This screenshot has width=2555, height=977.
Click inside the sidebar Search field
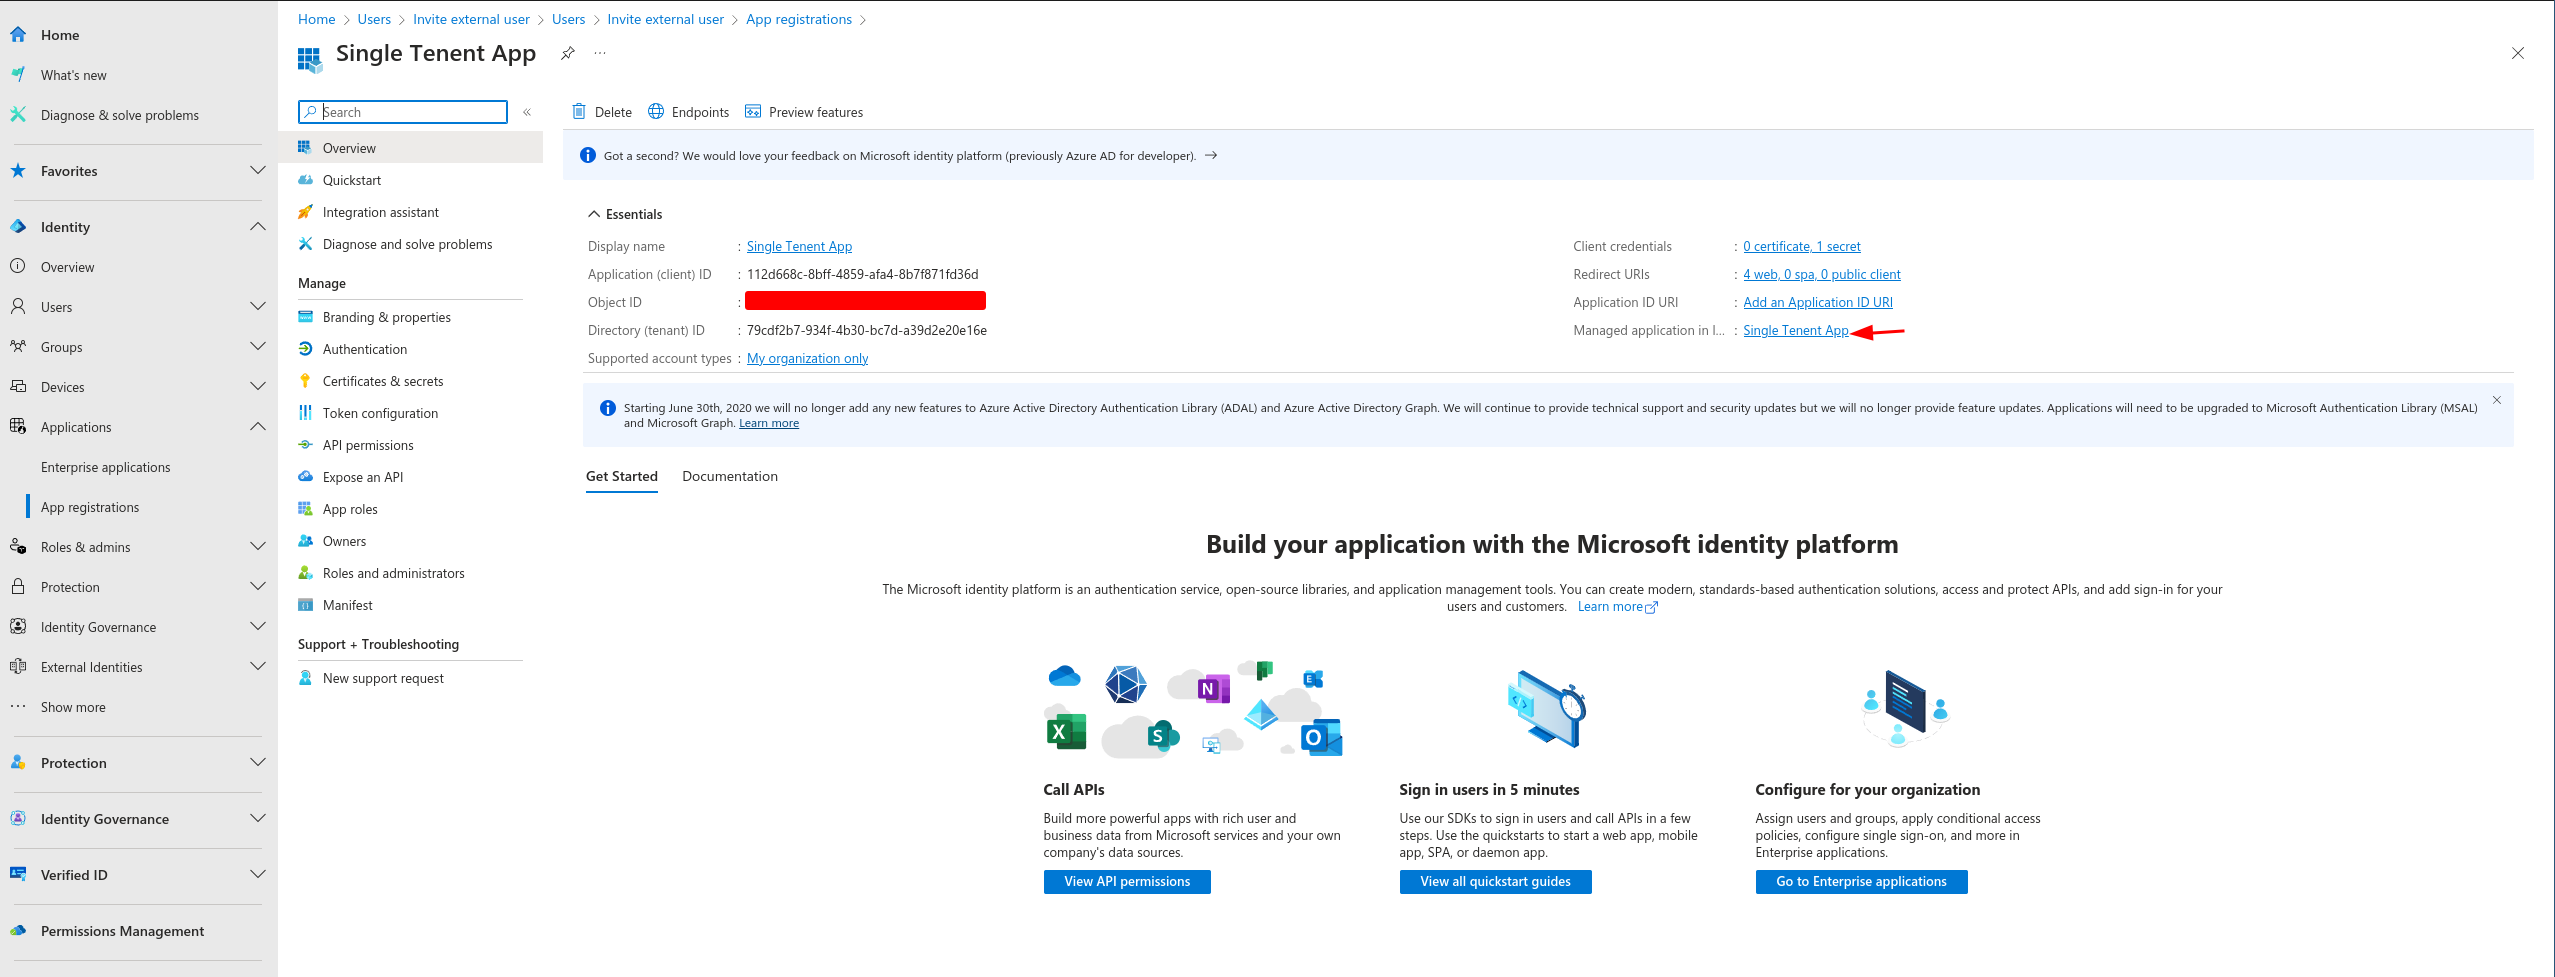coord(400,111)
